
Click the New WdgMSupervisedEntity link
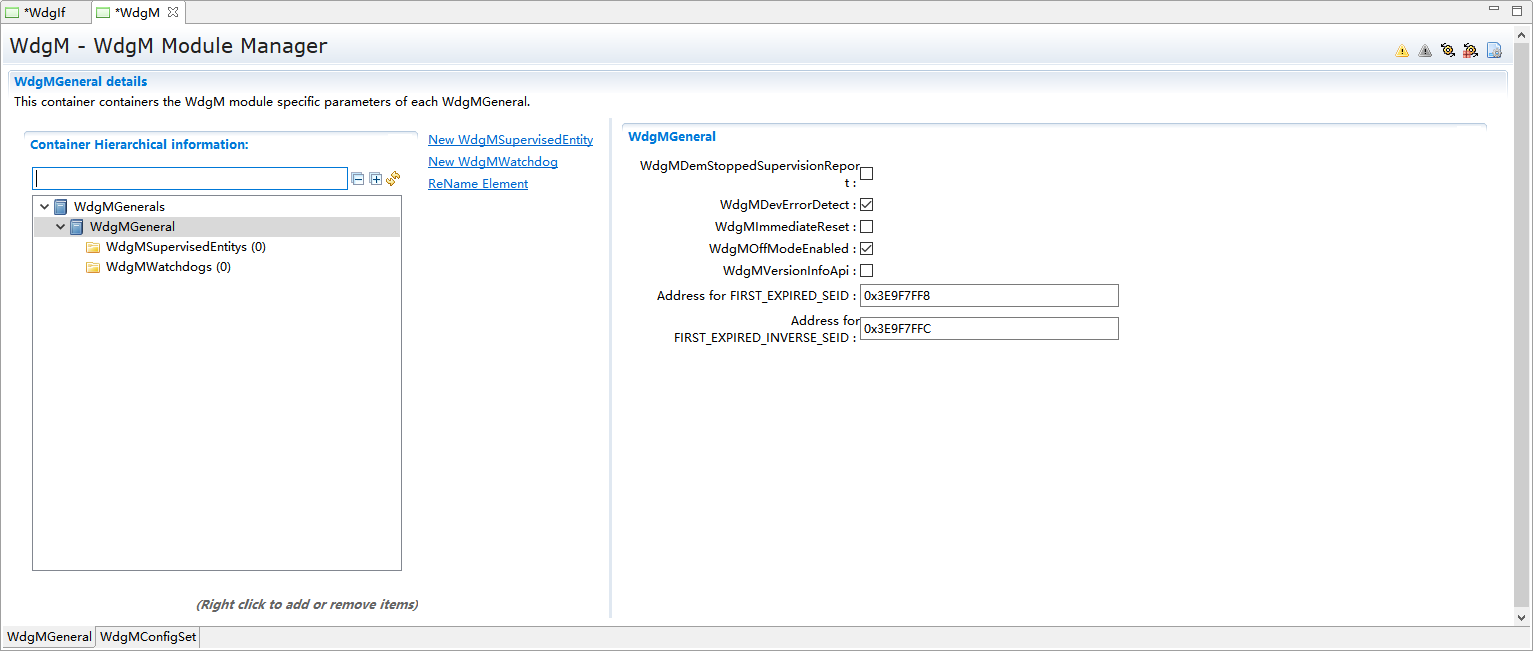[x=510, y=140]
